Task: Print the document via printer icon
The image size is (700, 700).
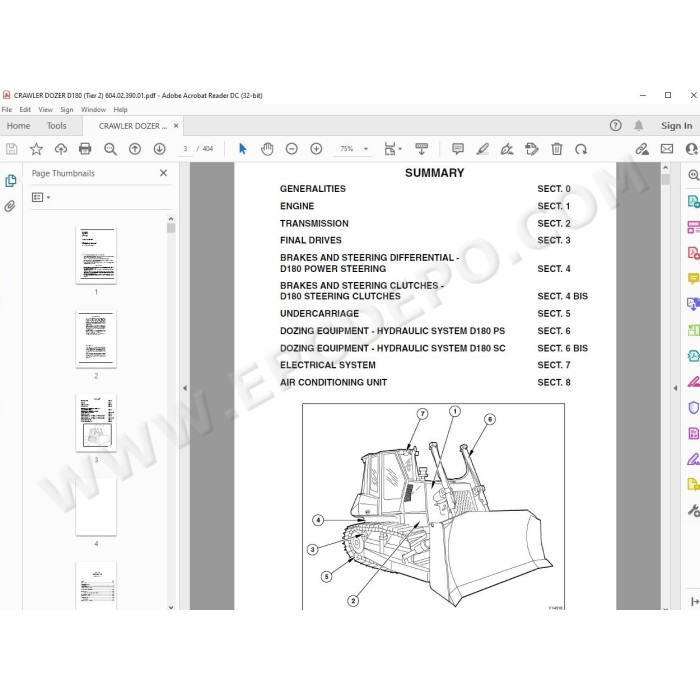Action: pyautogui.click(x=85, y=149)
